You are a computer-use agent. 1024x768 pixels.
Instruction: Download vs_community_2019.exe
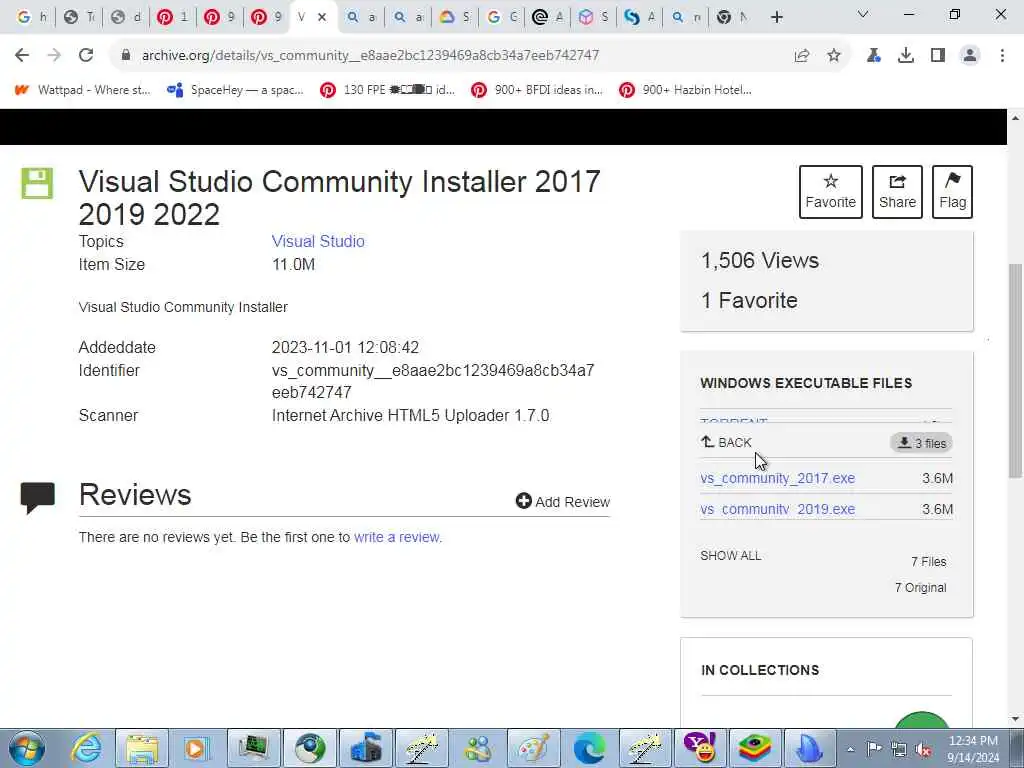click(777, 509)
